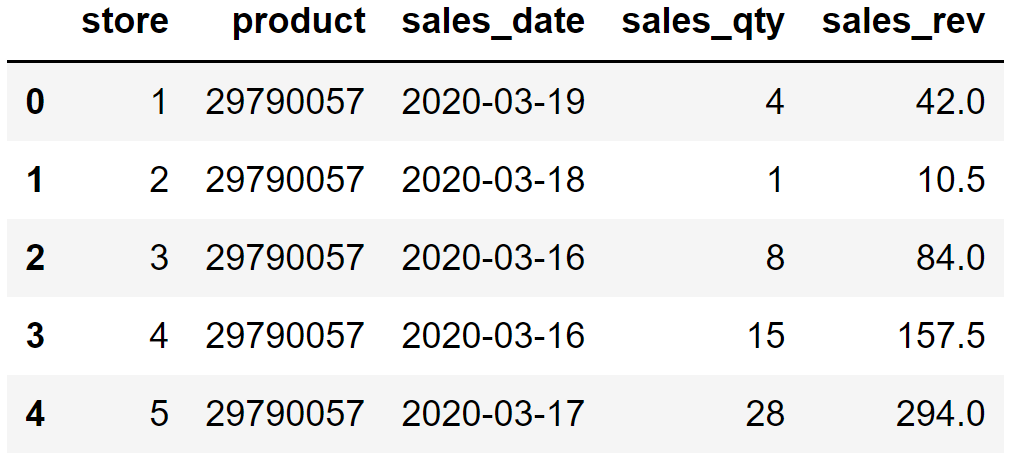Select the date cell 2020-03-18
Image resolution: width=1012 pixels, height=461 pixels.
[x=493, y=180]
